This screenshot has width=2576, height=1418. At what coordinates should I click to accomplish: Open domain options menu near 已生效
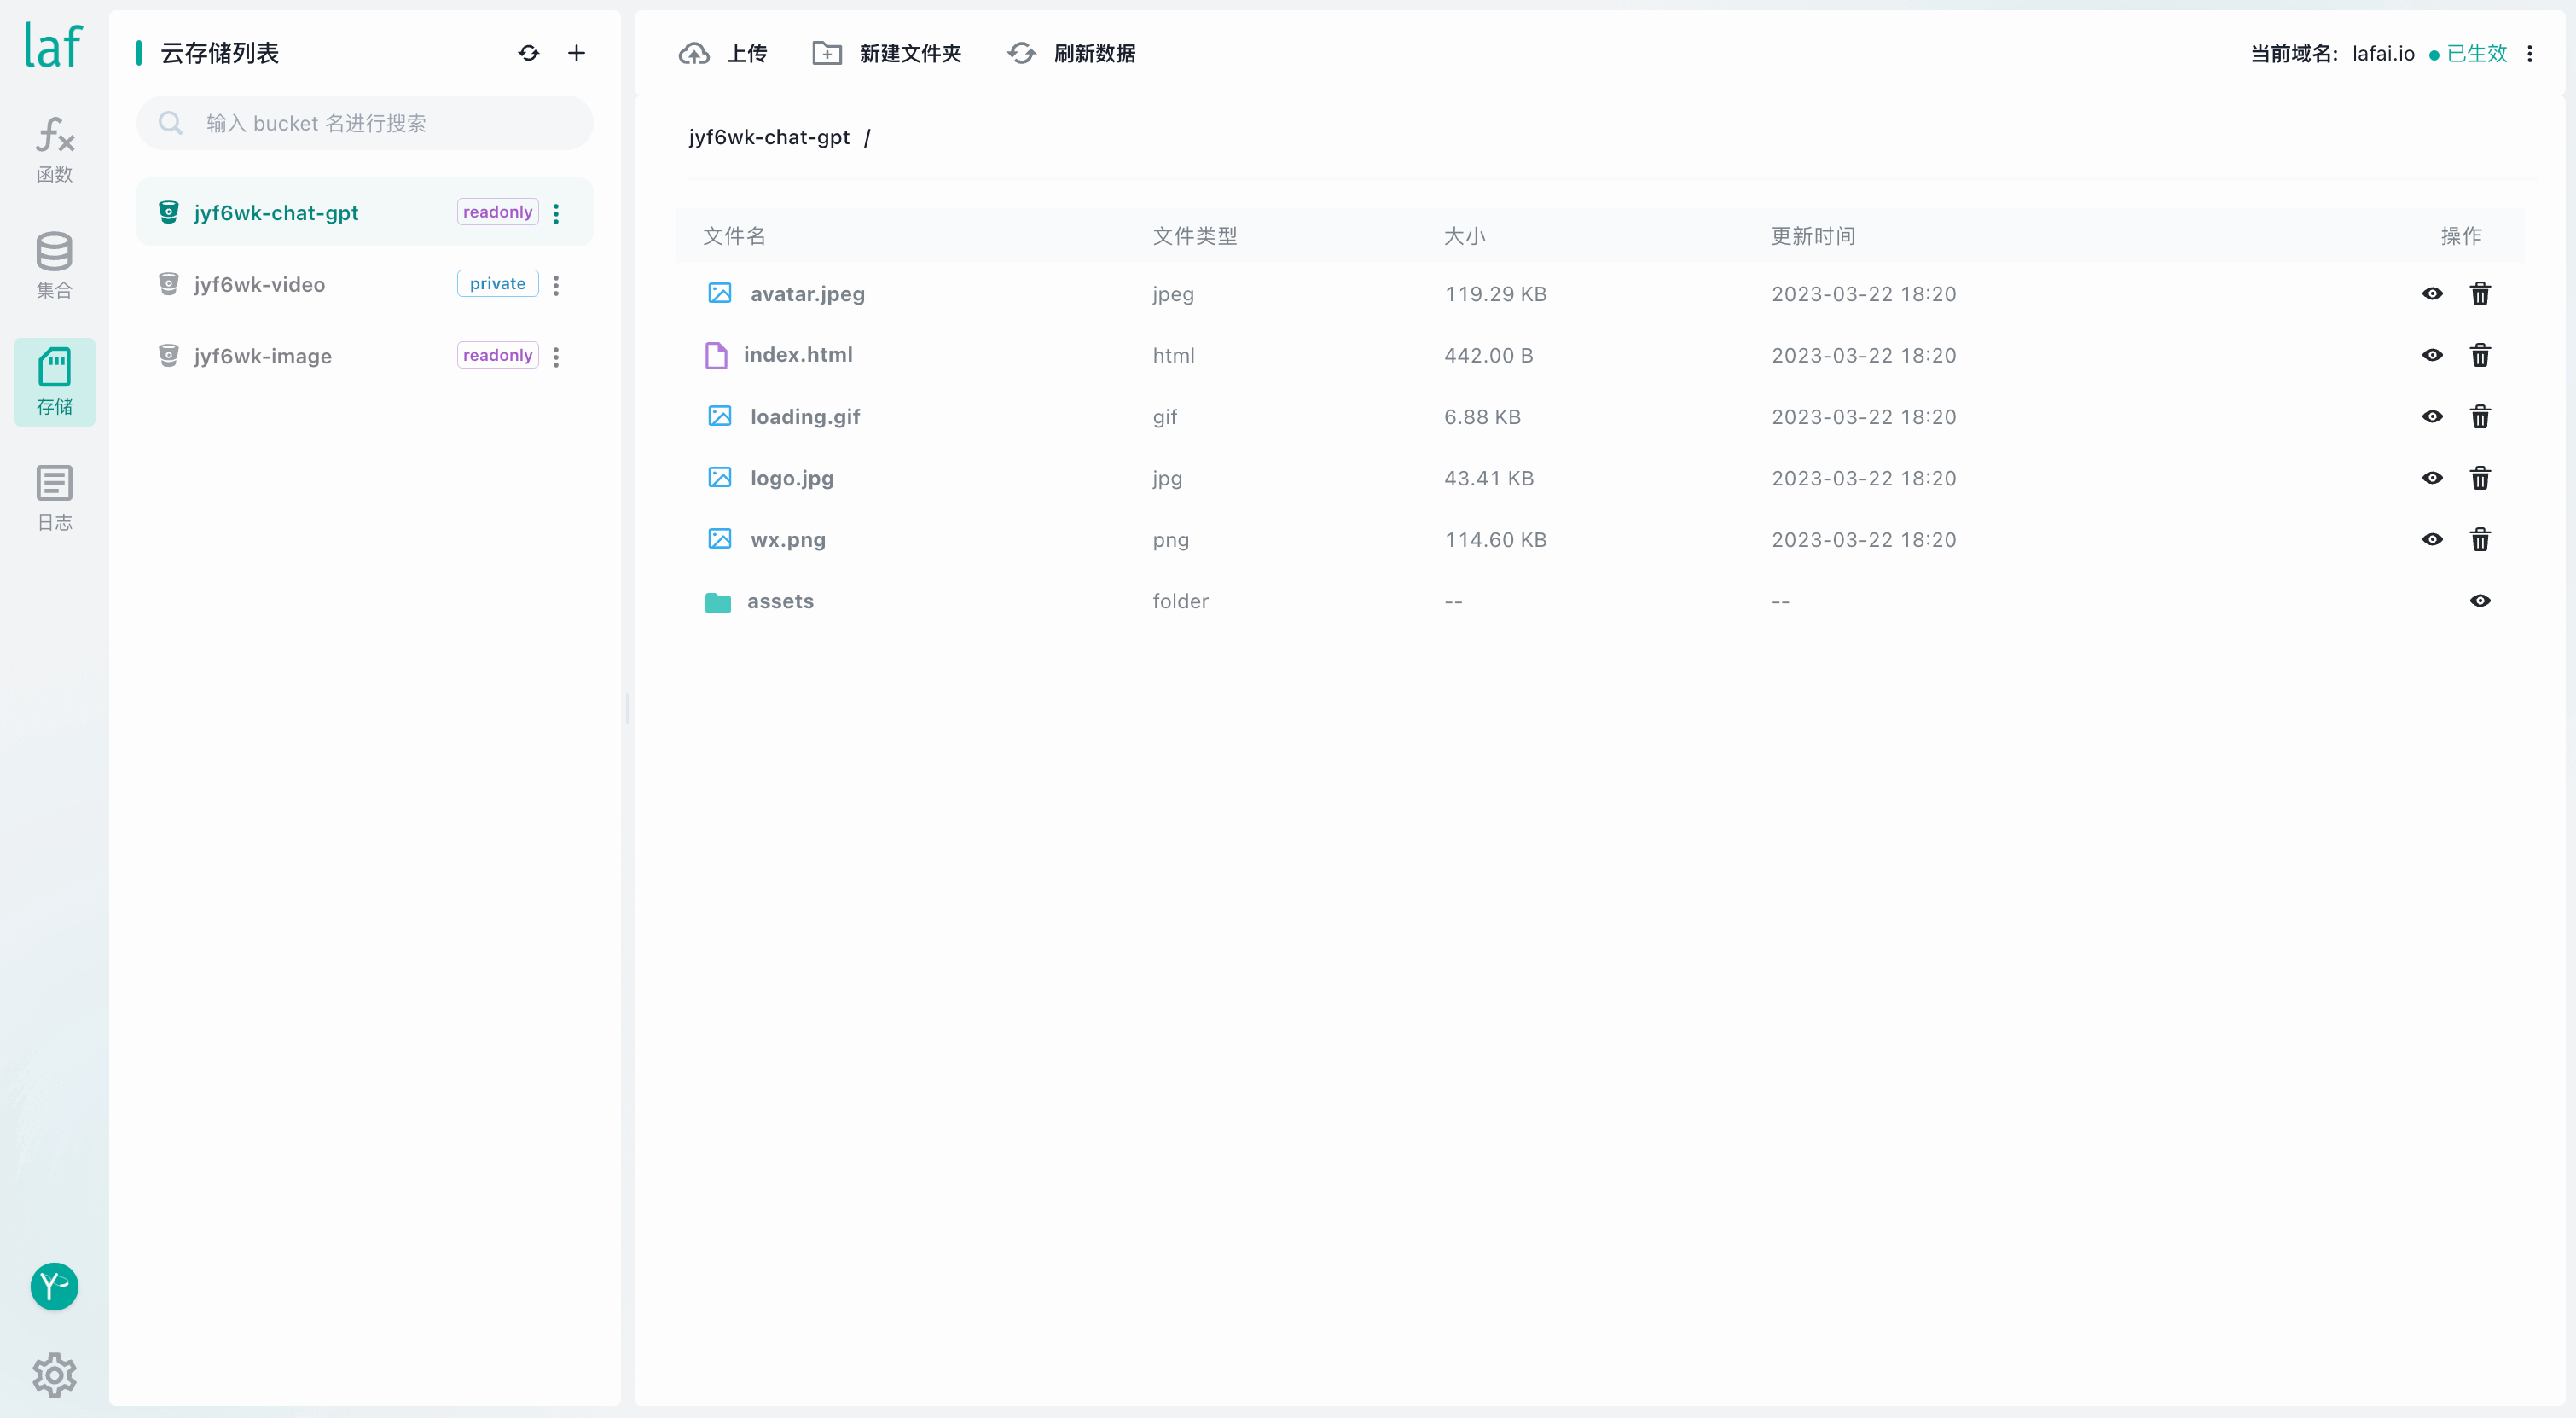[2530, 54]
